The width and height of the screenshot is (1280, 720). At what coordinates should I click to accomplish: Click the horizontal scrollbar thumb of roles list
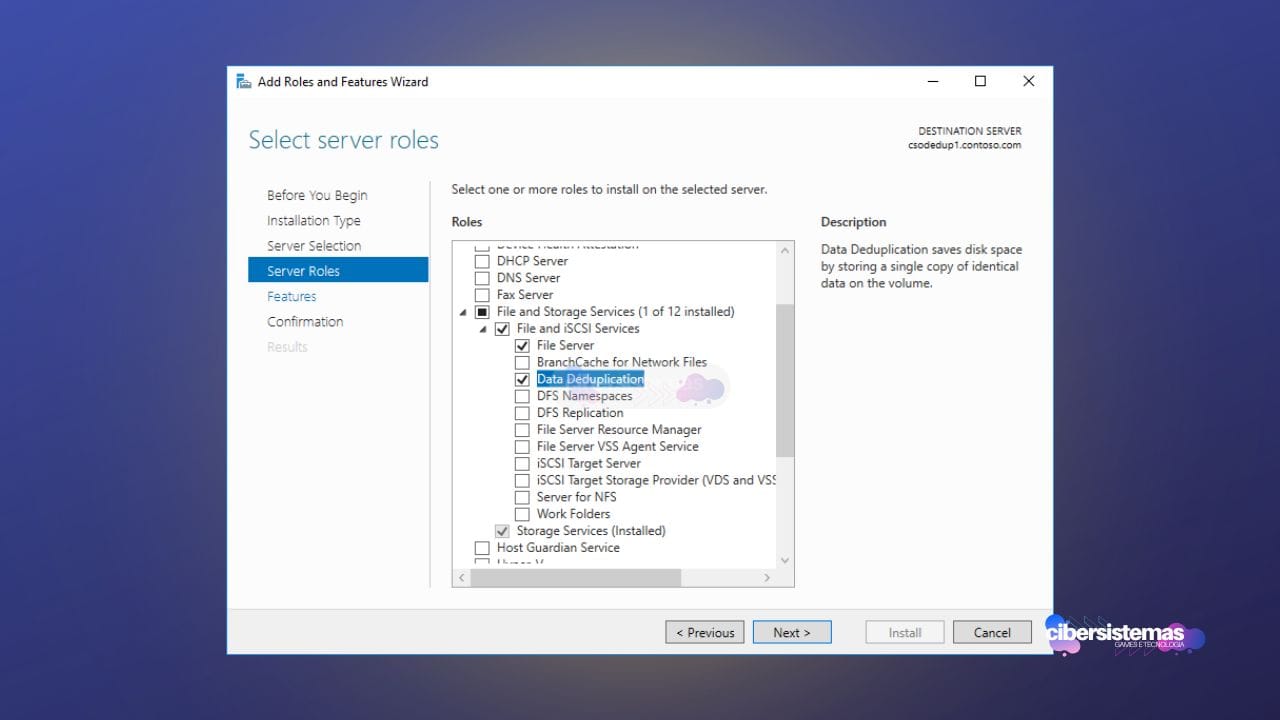point(575,578)
